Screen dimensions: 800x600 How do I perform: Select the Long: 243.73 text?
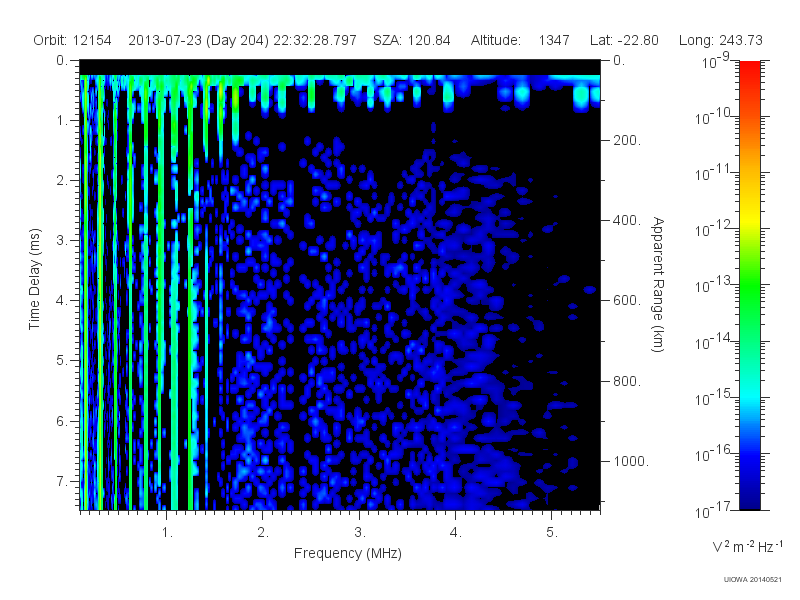coord(720,40)
